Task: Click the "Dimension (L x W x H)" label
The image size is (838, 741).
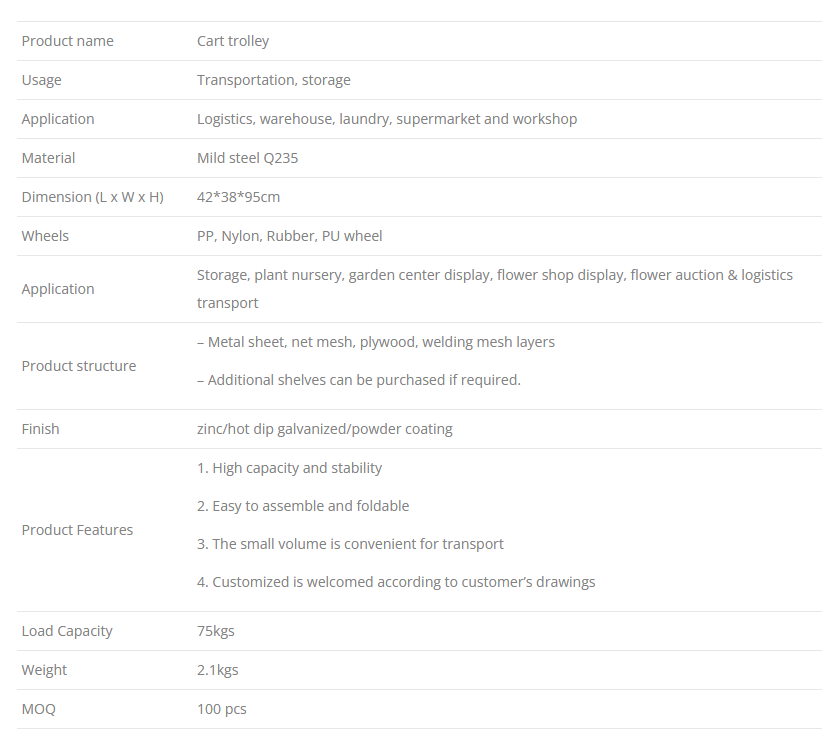Action: click(92, 197)
